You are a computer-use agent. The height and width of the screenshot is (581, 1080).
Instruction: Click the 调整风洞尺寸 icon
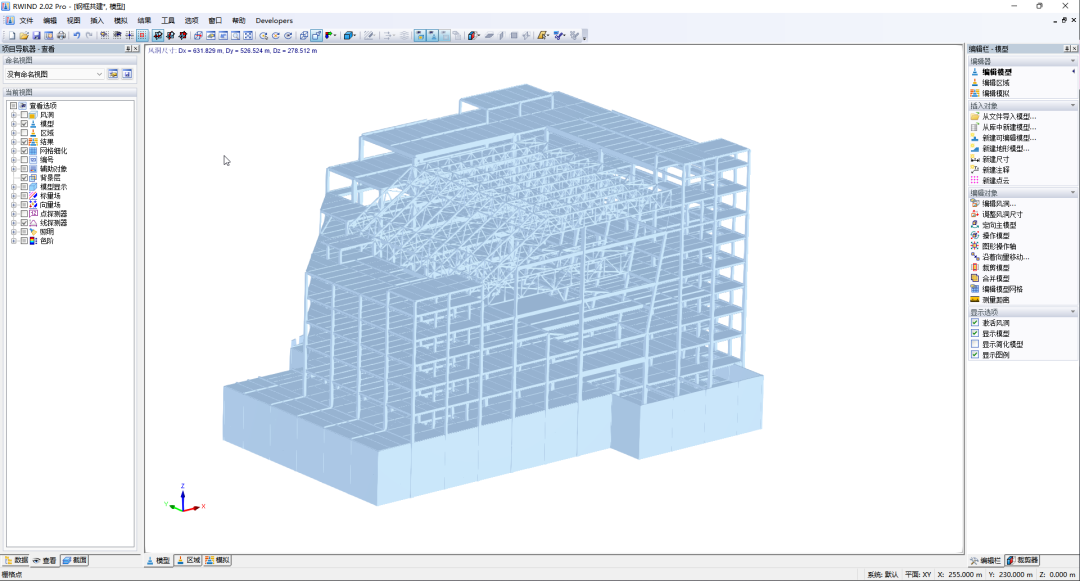click(975, 214)
